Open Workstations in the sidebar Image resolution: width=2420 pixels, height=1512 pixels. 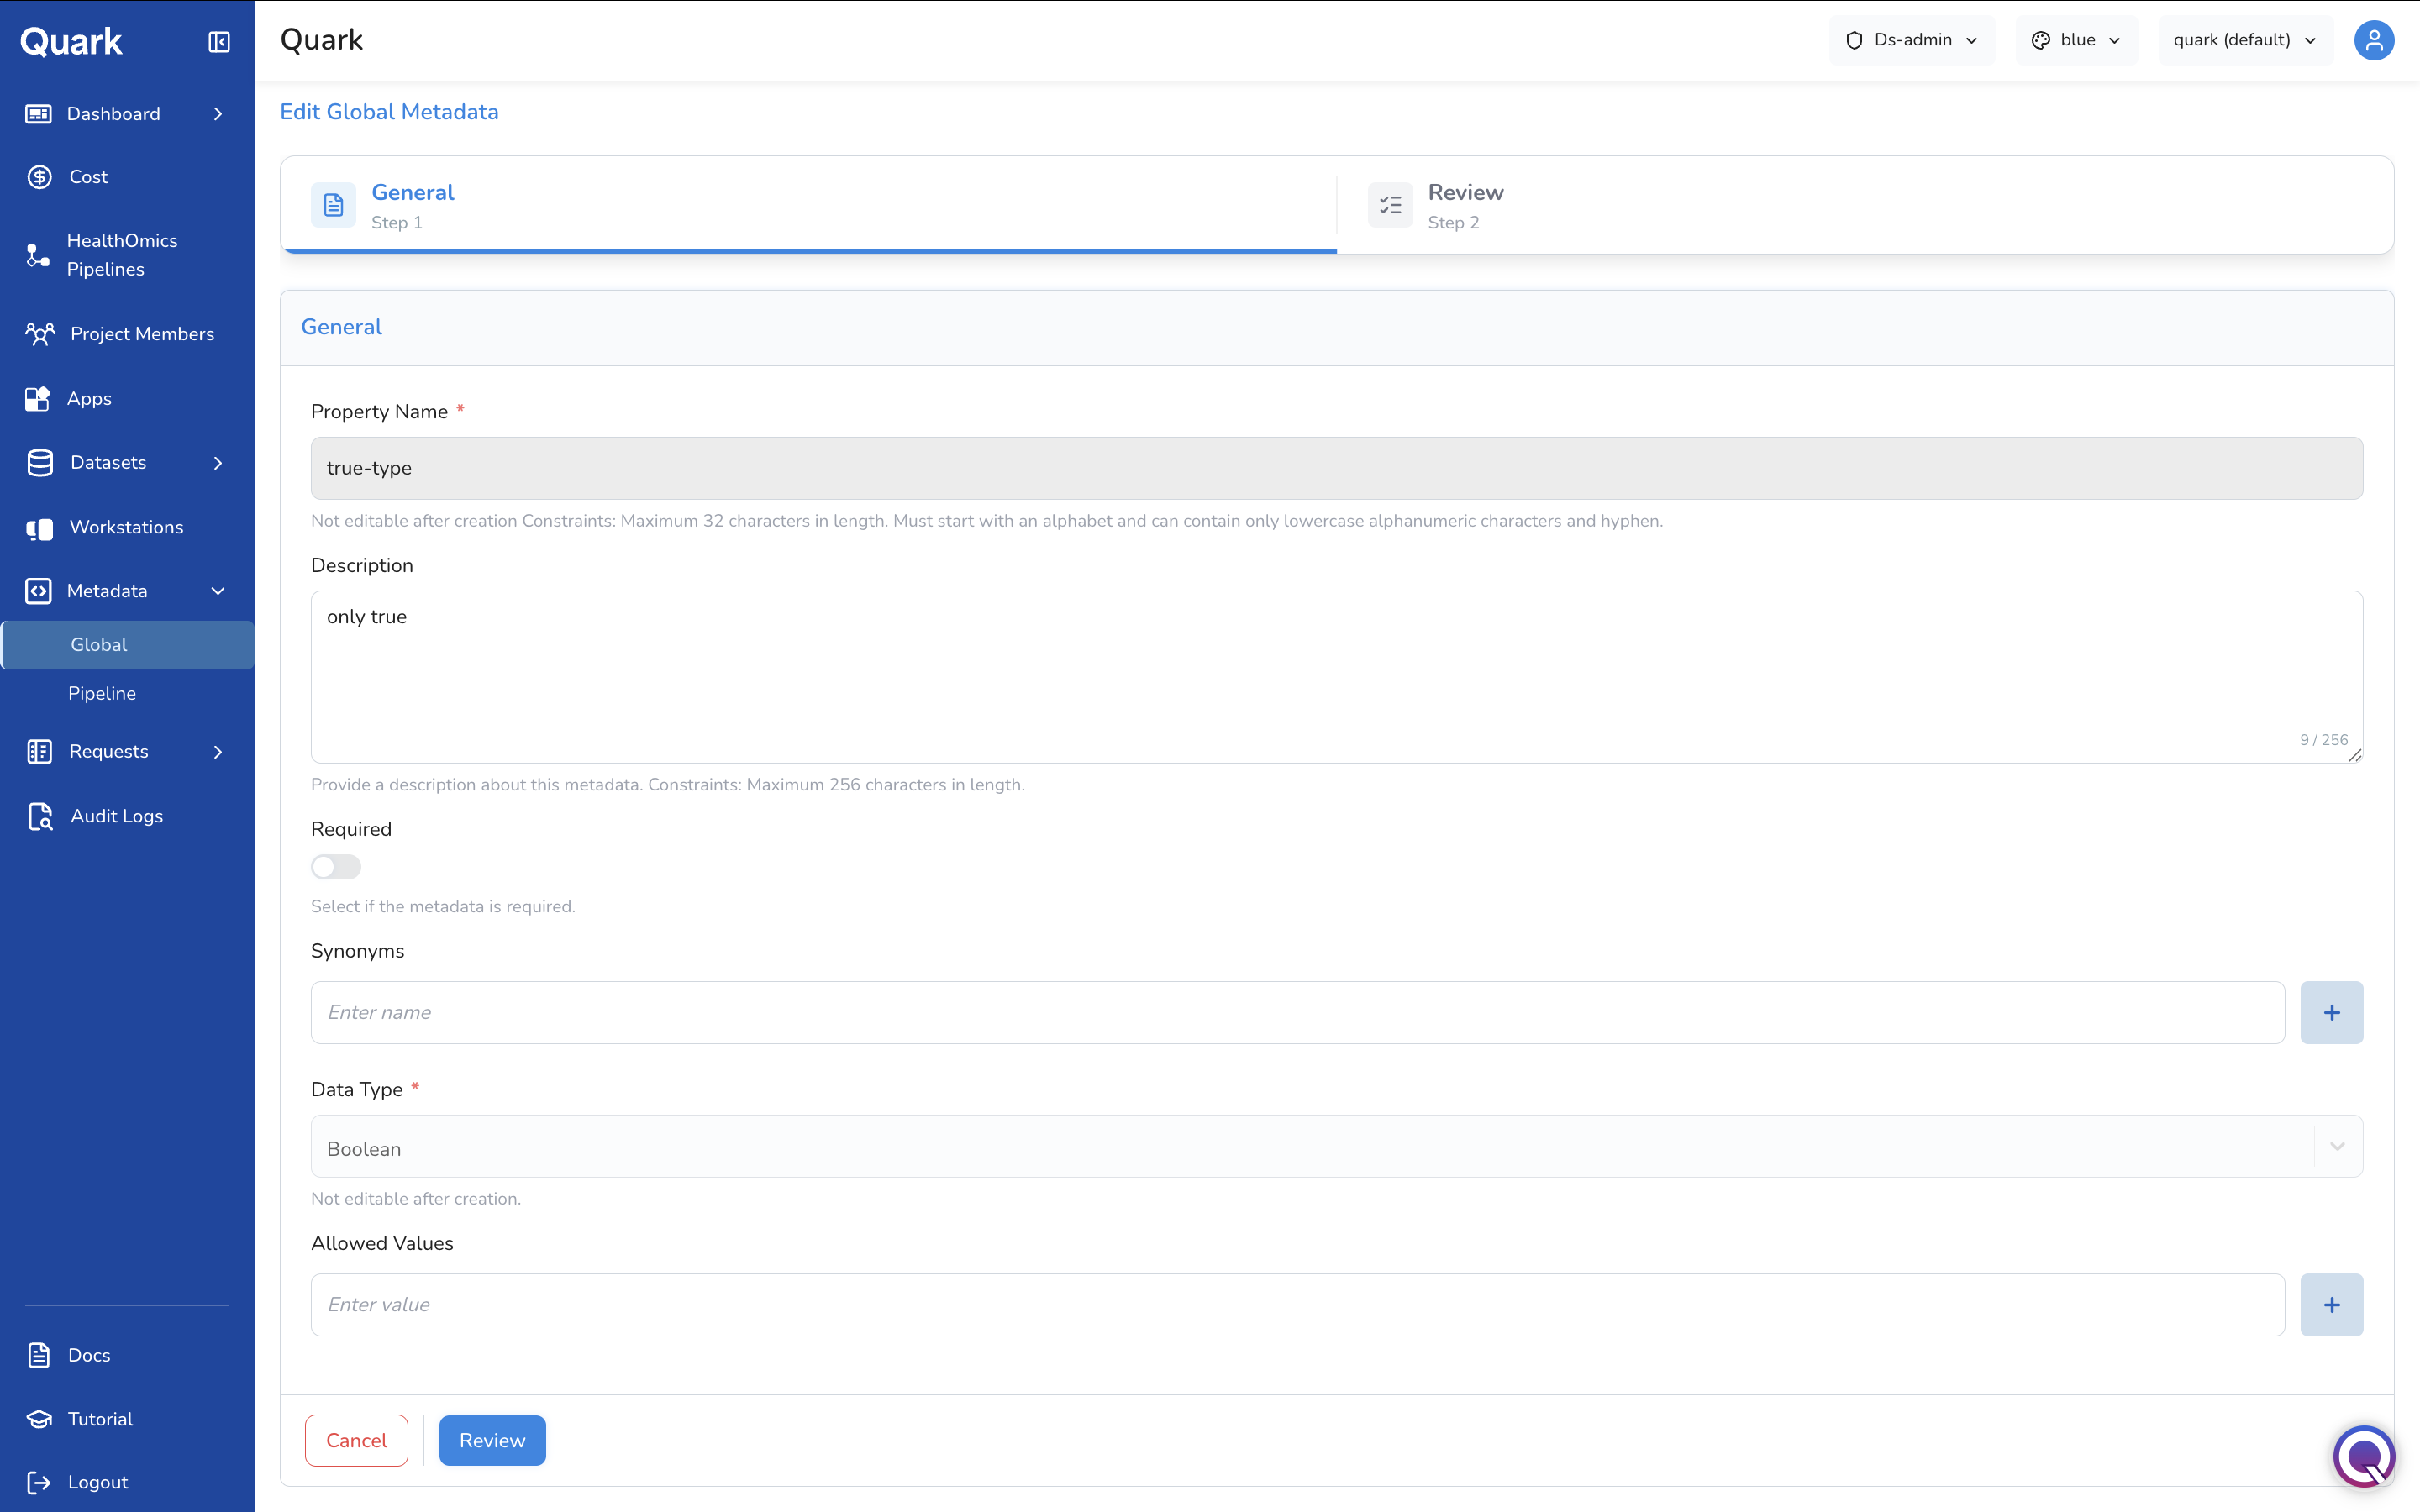coord(127,528)
